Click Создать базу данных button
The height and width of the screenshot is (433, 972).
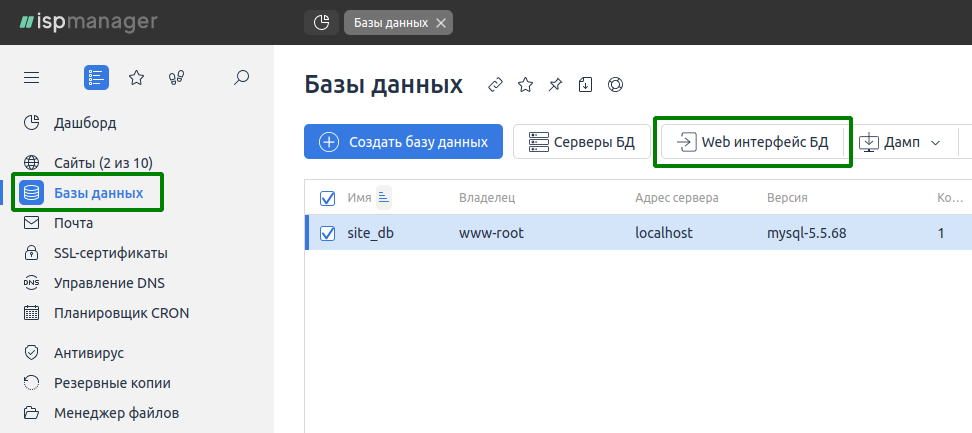click(404, 142)
